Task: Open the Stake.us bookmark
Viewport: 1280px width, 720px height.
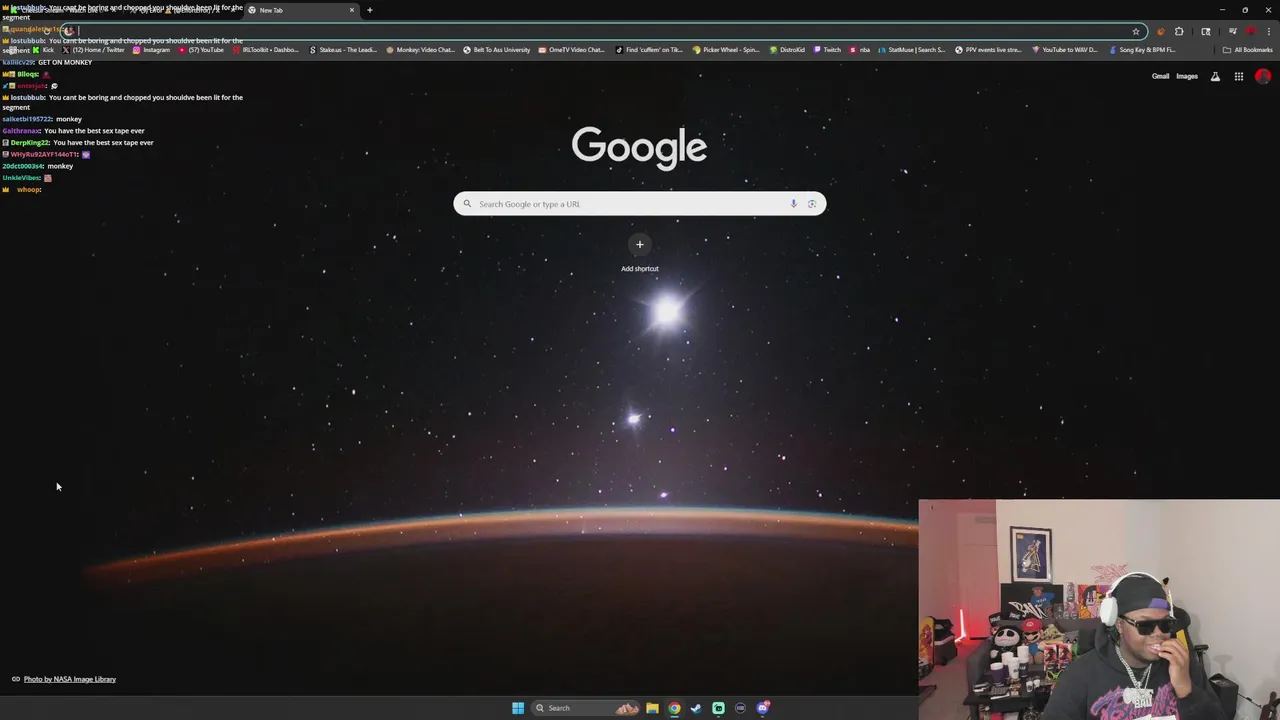Action: pos(343,50)
